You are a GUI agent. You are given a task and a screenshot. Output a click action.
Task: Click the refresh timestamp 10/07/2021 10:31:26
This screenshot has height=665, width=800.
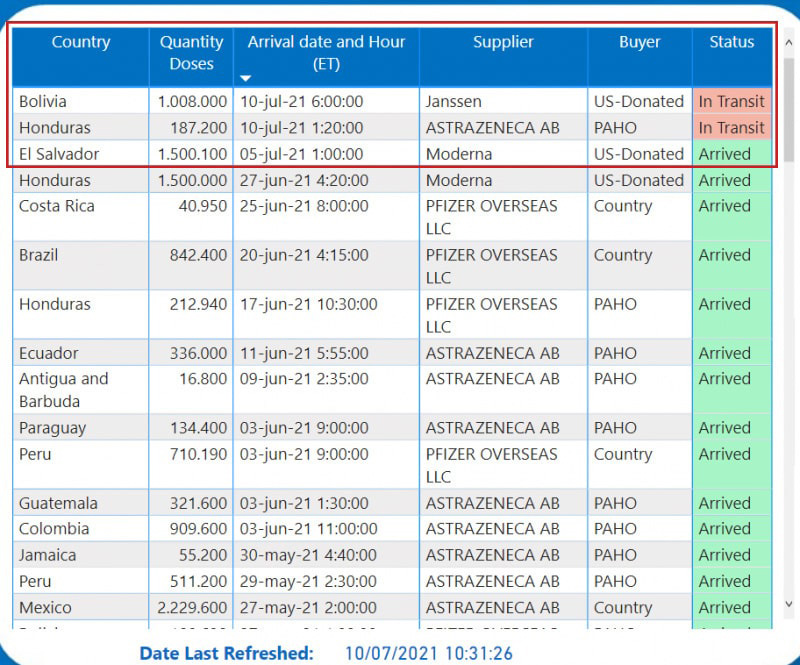(x=429, y=653)
